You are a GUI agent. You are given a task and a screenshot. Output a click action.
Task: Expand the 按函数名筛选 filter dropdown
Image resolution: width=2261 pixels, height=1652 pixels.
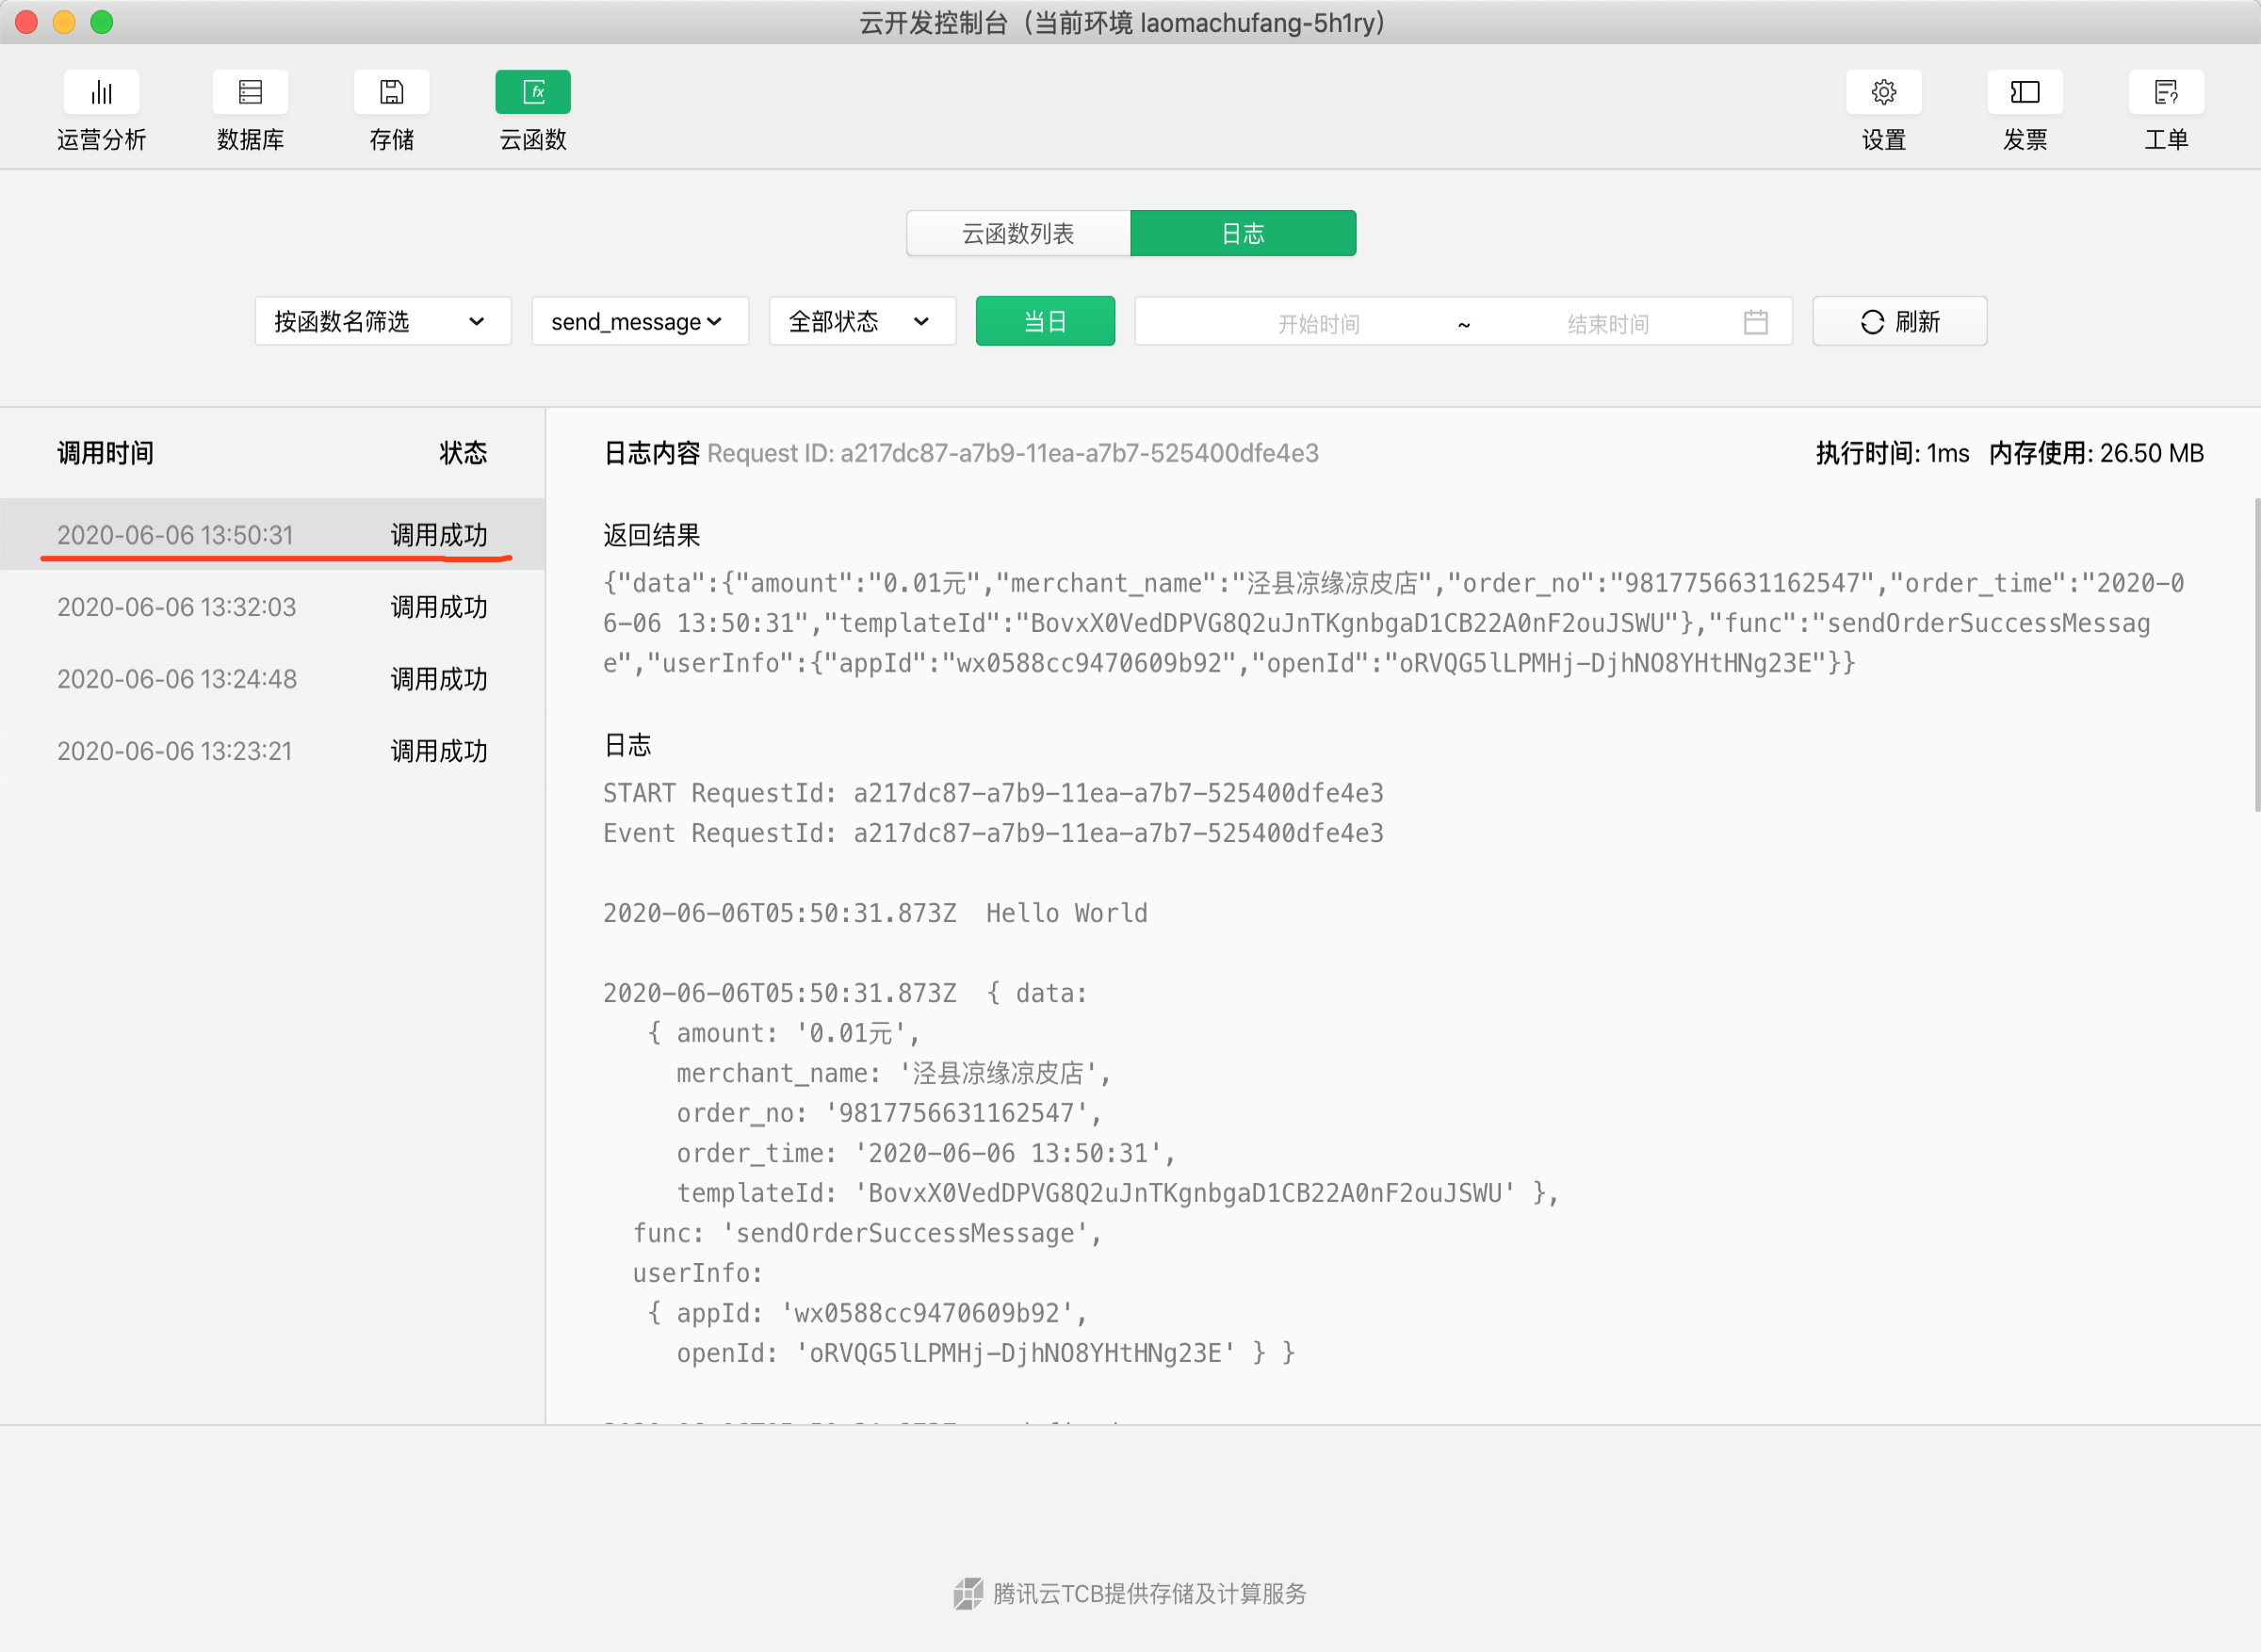(x=382, y=322)
